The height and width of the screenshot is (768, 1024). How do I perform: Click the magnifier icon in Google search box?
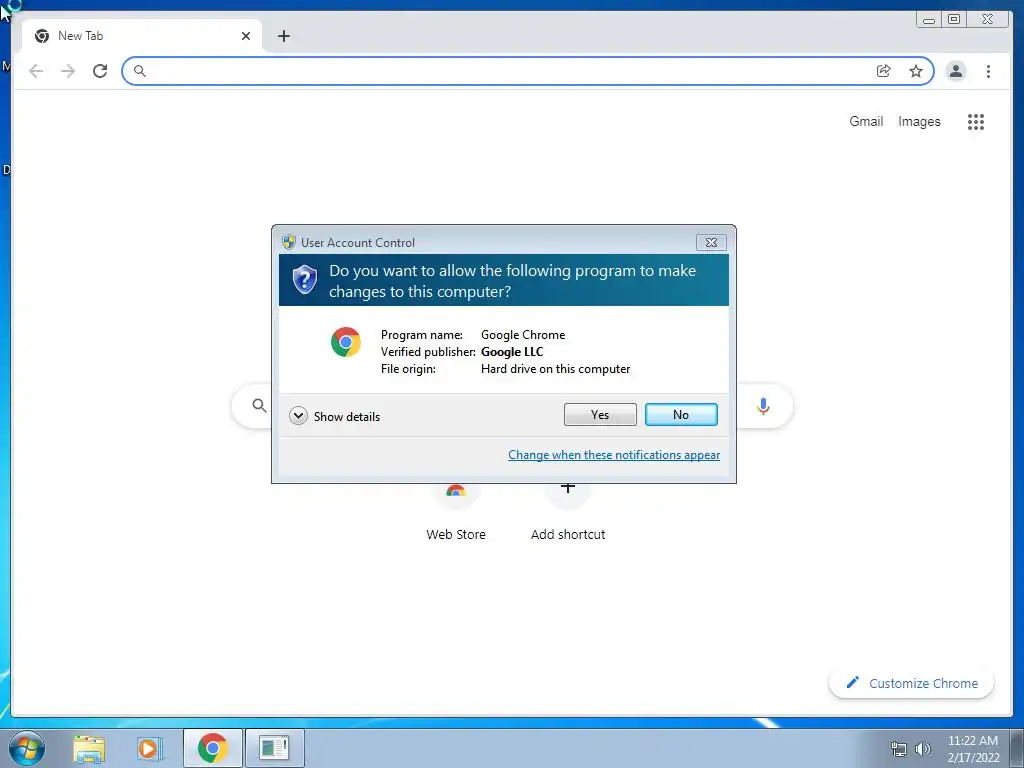(x=259, y=406)
